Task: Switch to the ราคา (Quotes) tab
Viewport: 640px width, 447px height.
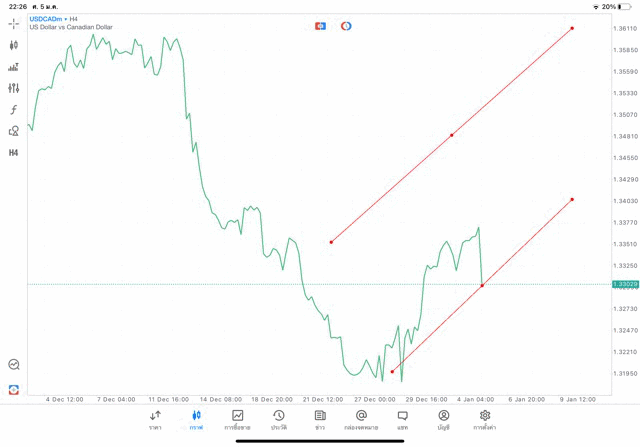Action: (155, 420)
